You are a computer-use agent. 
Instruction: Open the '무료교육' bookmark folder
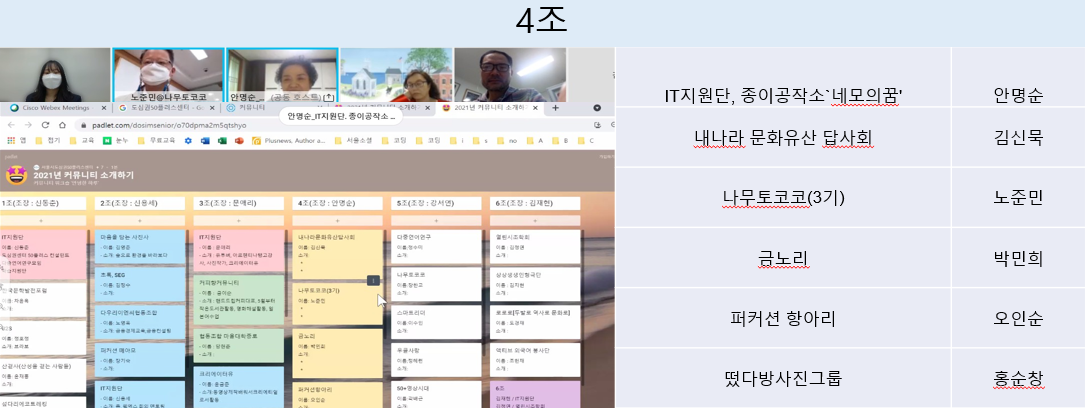coord(156,140)
